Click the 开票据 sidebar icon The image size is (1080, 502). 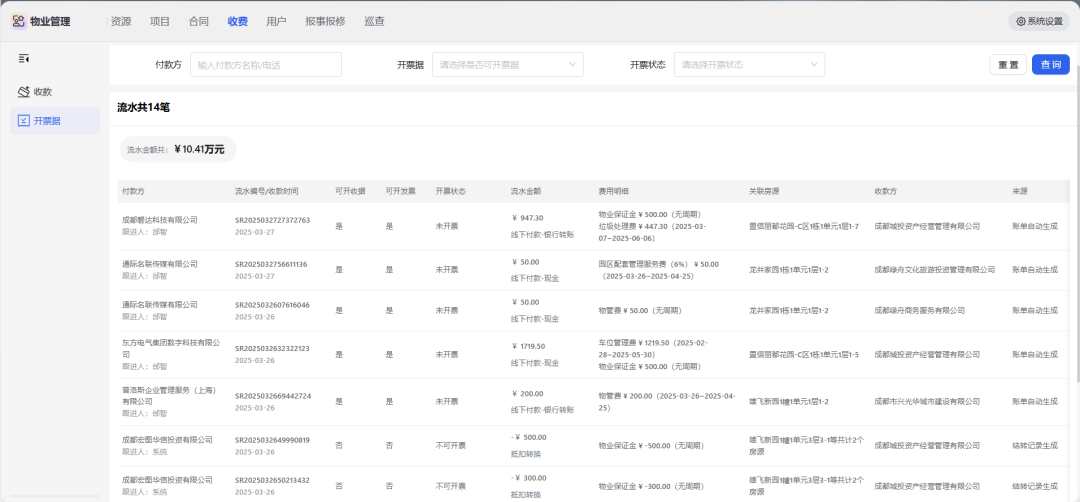[24, 121]
